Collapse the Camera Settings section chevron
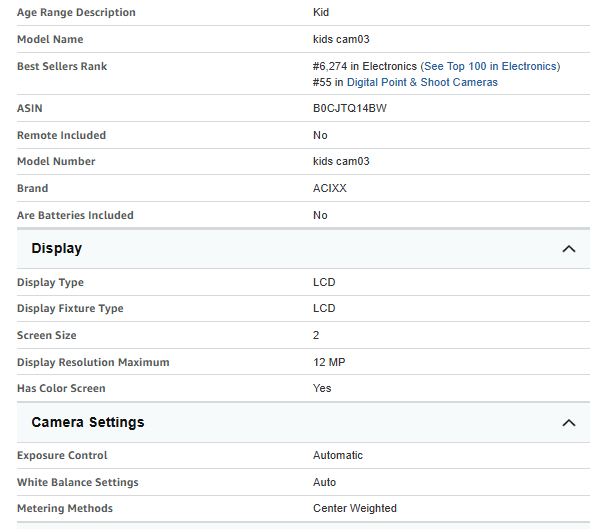This screenshot has height=529, width=591. click(x=568, y=423)
